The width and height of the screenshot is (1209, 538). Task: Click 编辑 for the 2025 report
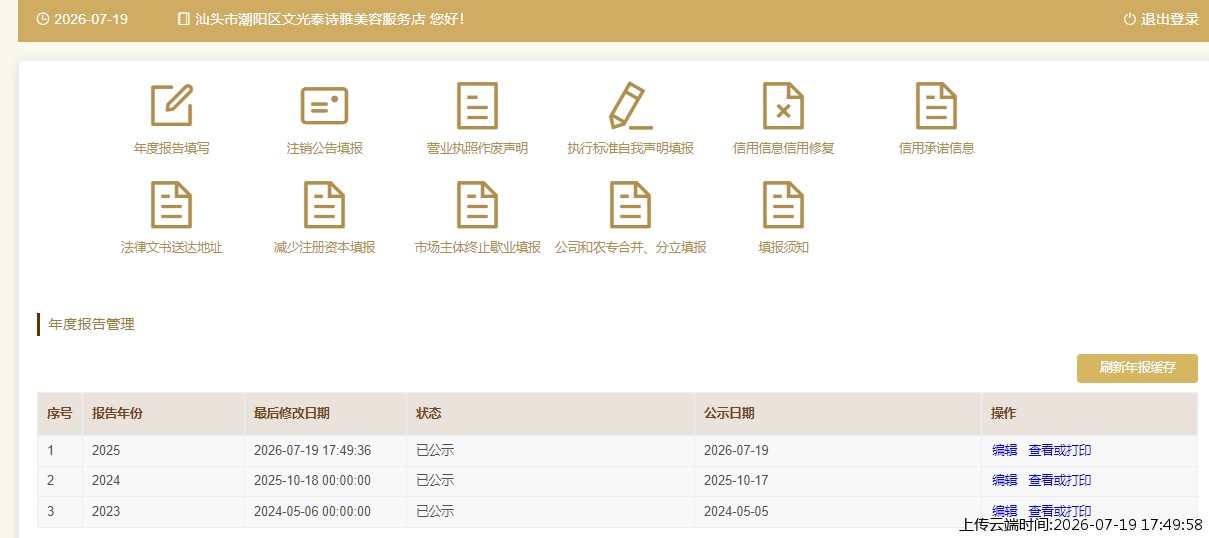tap(1004, 450)
